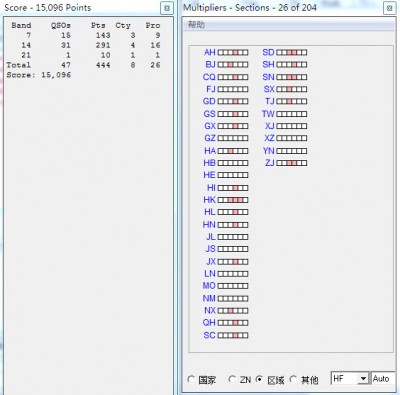Click the band boxes beside AH
This screenshot has height=395, width=400.
pos(233,53)
